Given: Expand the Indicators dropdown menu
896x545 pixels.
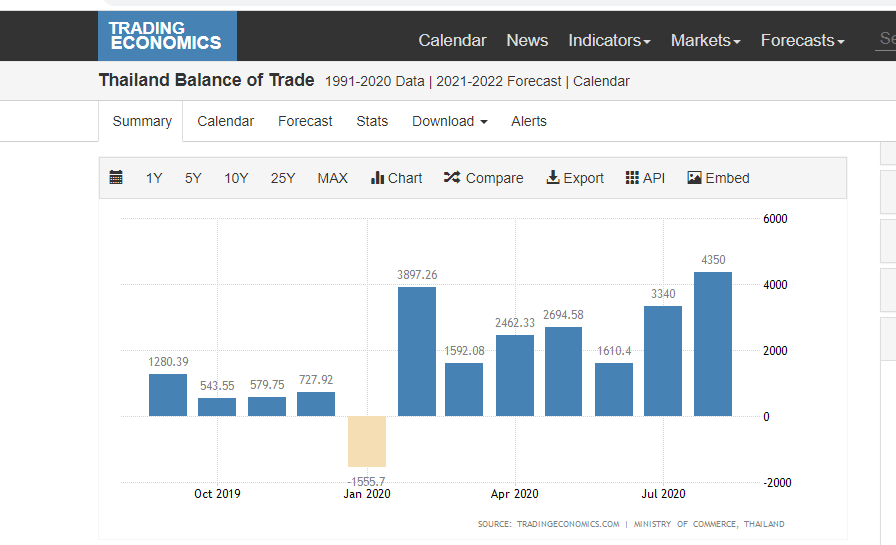Looking at the screenshot, I should click(x=609, y=40).
